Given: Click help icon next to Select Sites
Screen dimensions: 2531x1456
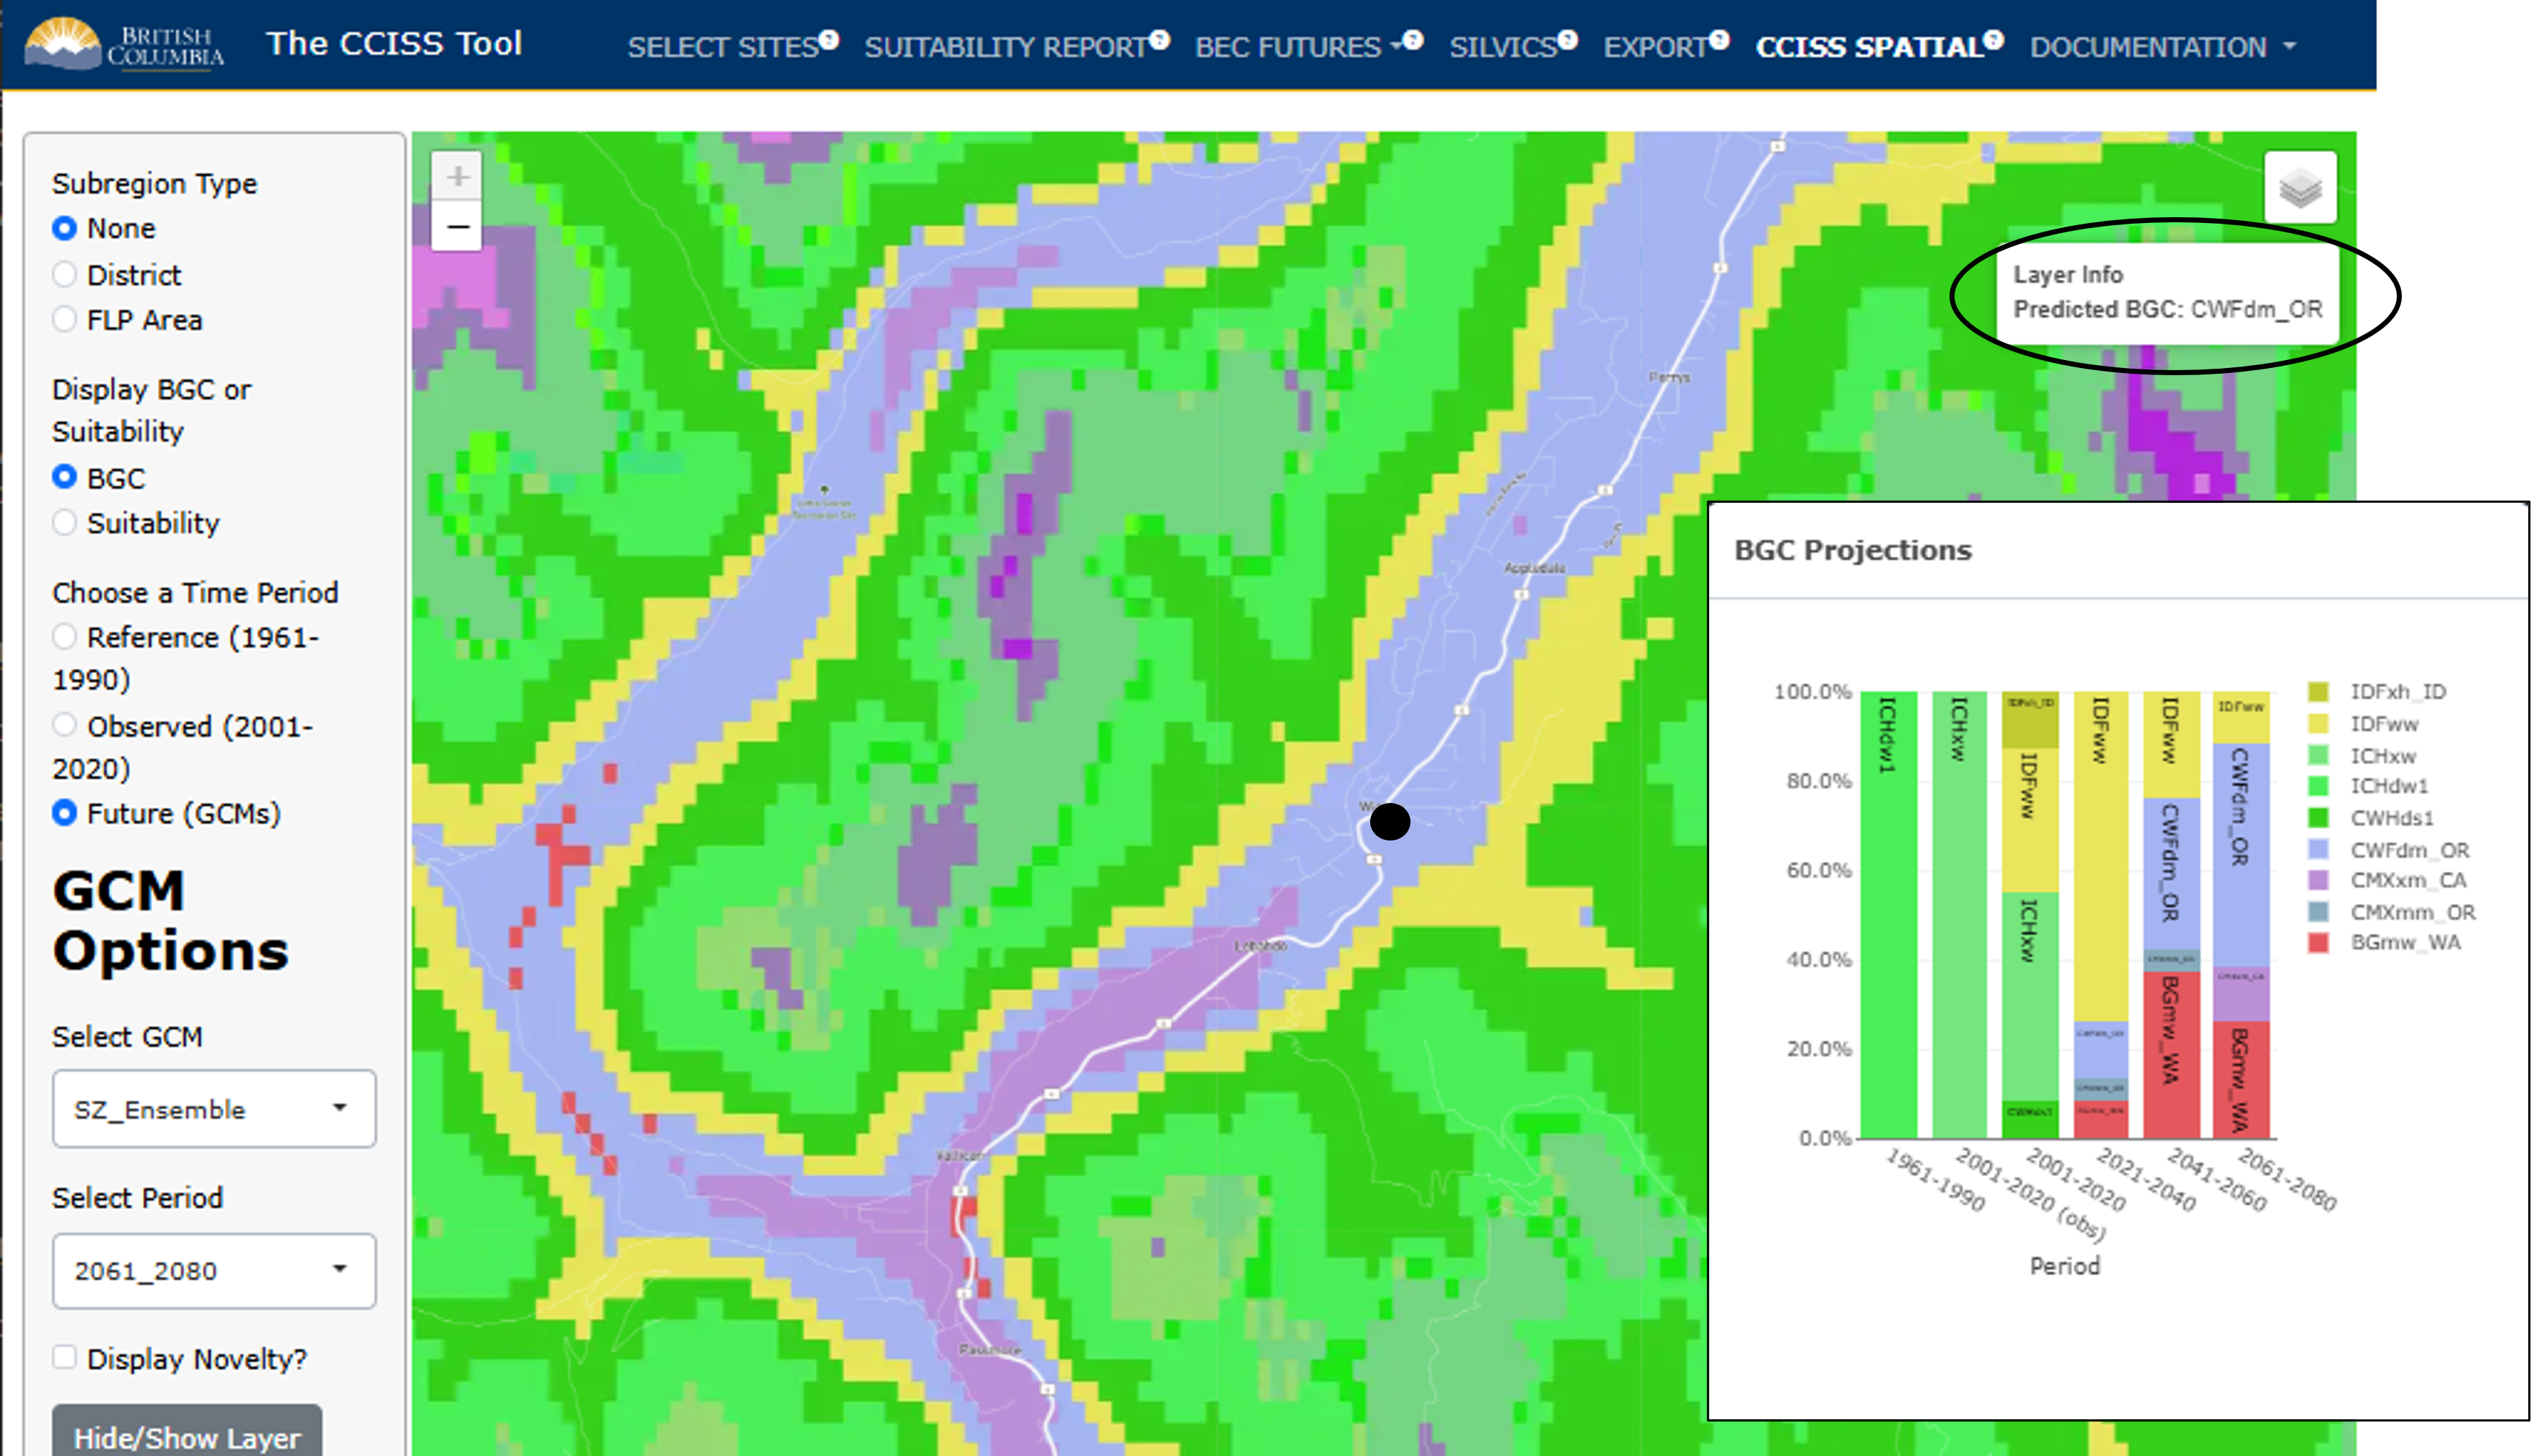Looking at the screenshot, I should pos(829,40).
